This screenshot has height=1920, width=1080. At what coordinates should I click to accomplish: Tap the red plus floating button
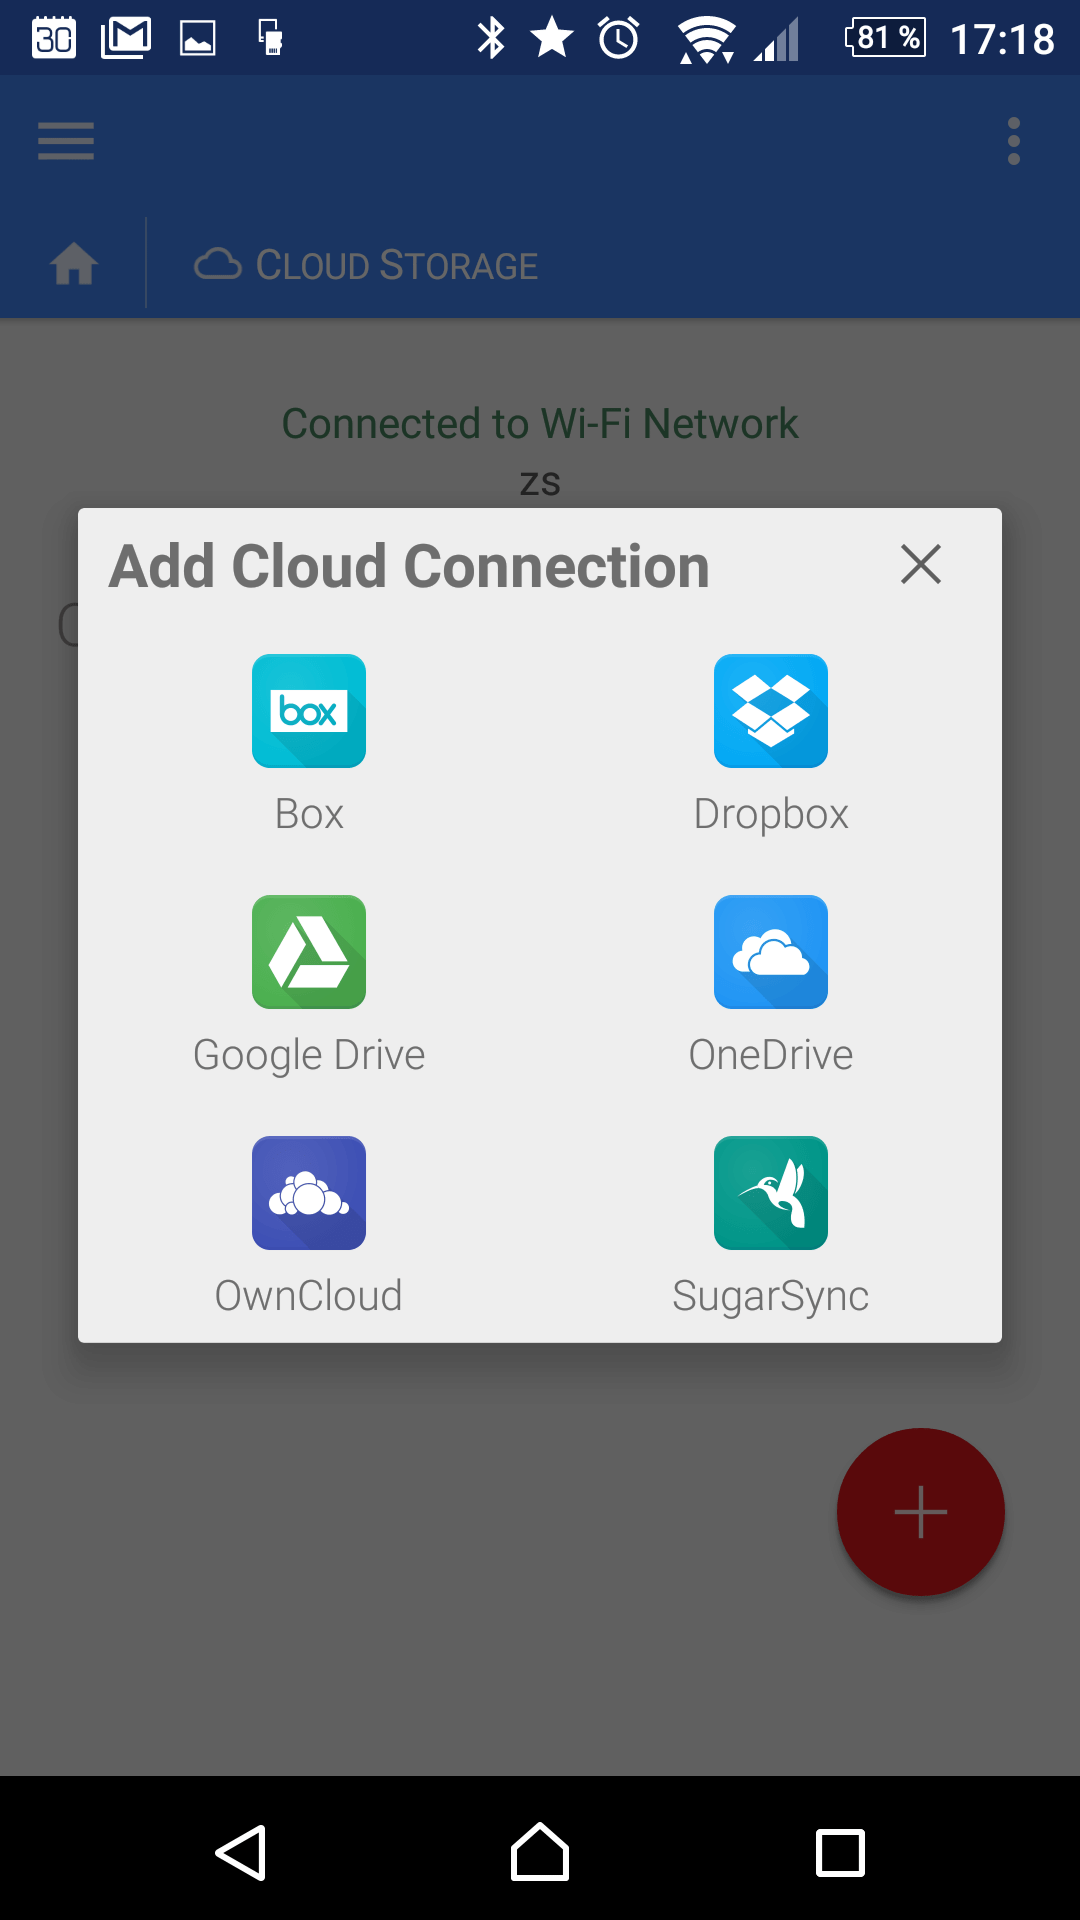921,1512
